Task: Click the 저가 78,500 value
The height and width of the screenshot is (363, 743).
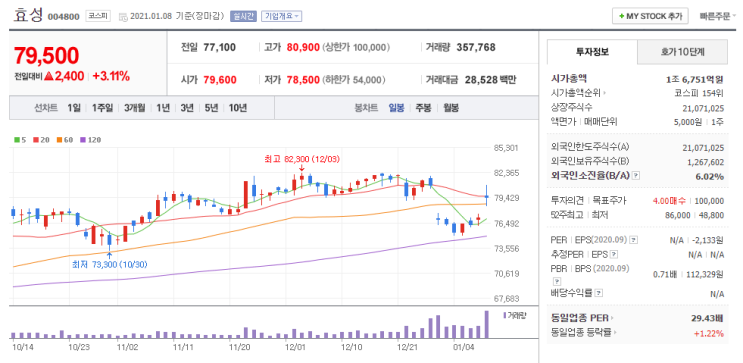Action: pos(303,80)
